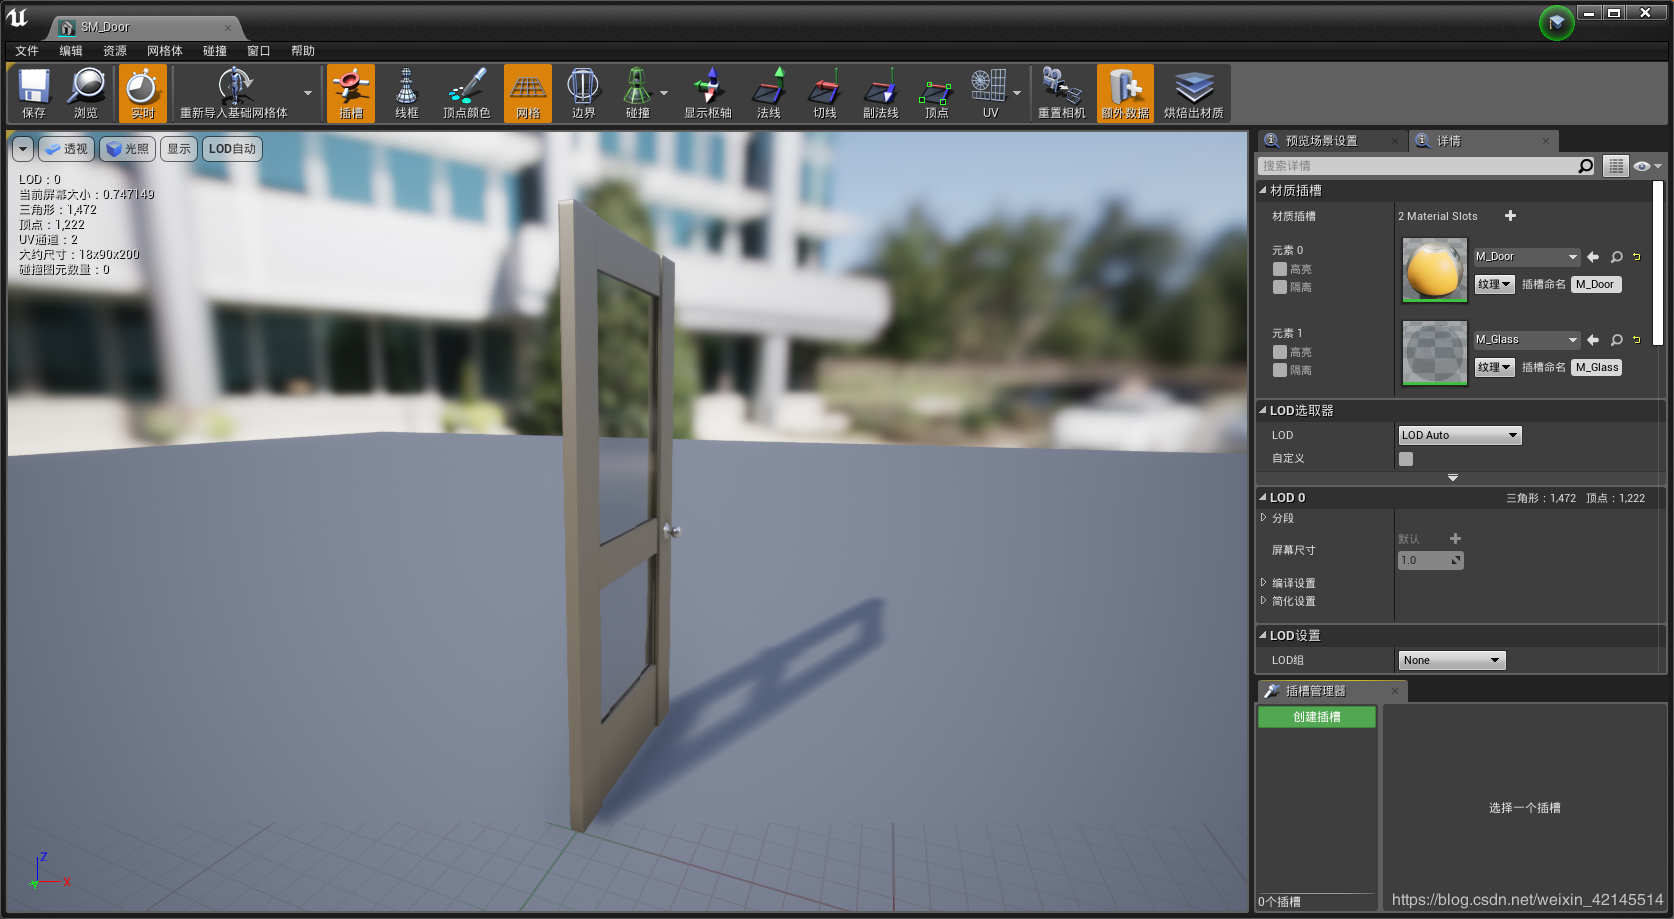Open the File (文件) menu
Screen dimensions: 1674x919
pyautogui.click(x=27, y=51)
